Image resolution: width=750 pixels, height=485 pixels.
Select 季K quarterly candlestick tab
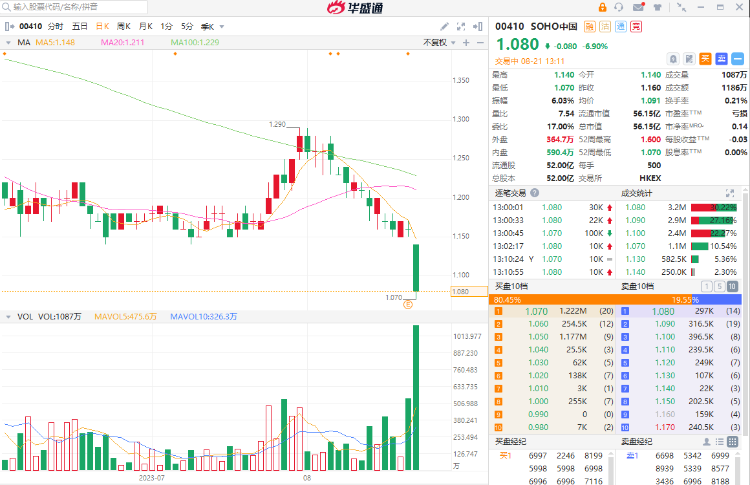207,26
